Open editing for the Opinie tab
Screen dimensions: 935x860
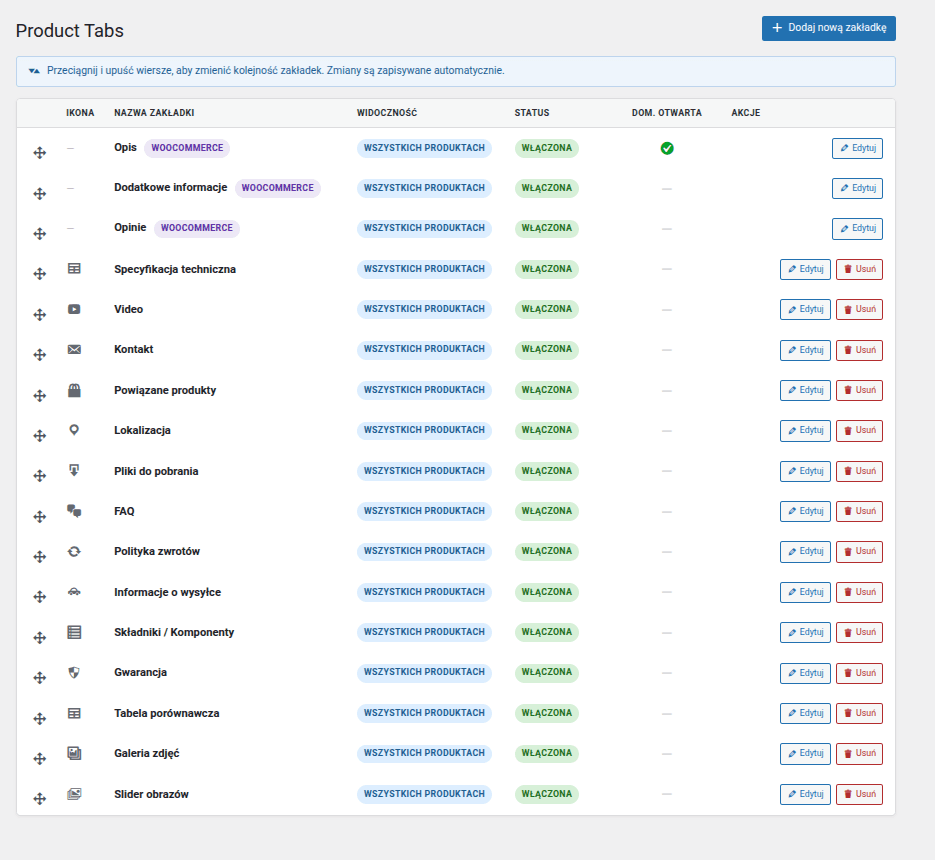[857, 228]
